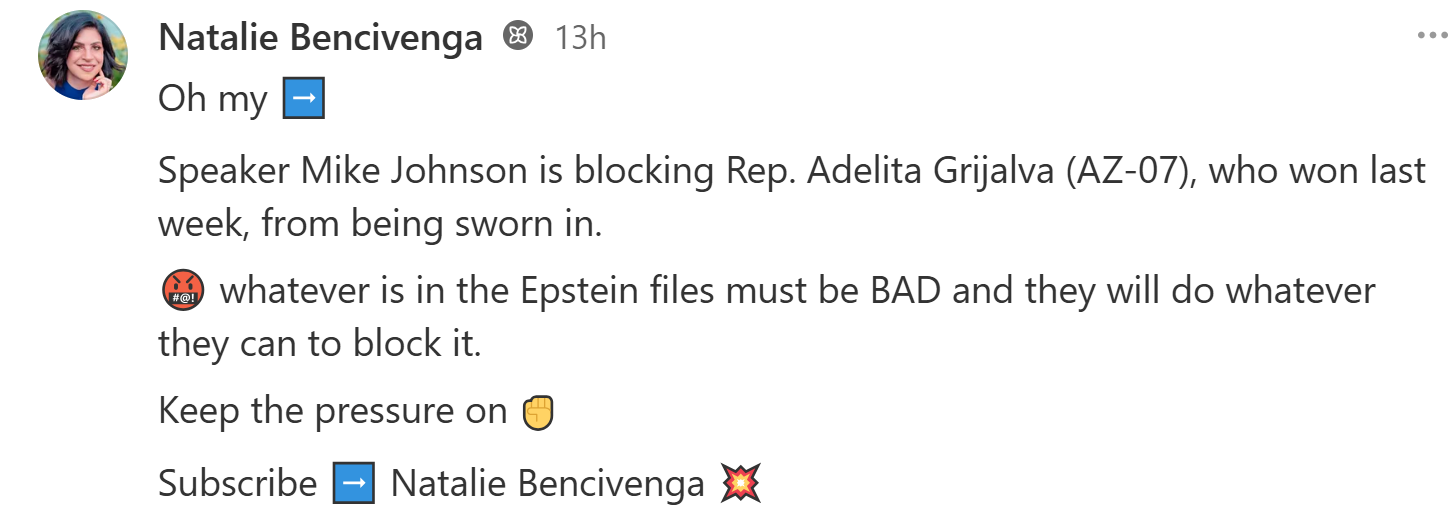Click the "Oh my" opening text
This screenshot has height=531, width=1453.
[213, 100]
